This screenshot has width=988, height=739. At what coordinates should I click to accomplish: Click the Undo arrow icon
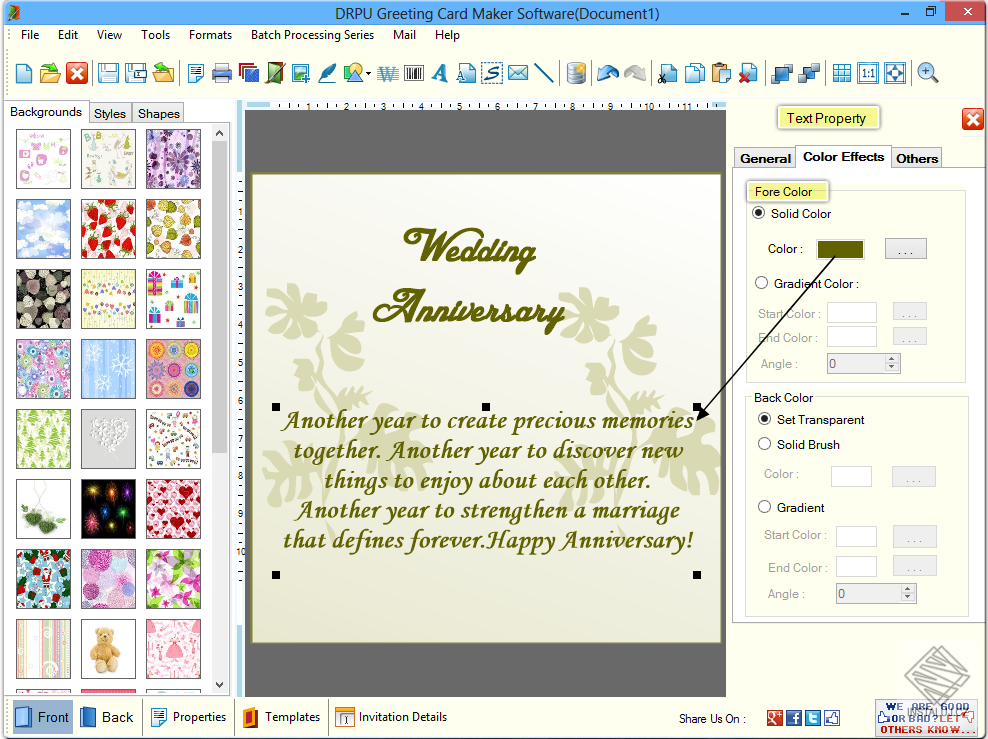(606, 72)
